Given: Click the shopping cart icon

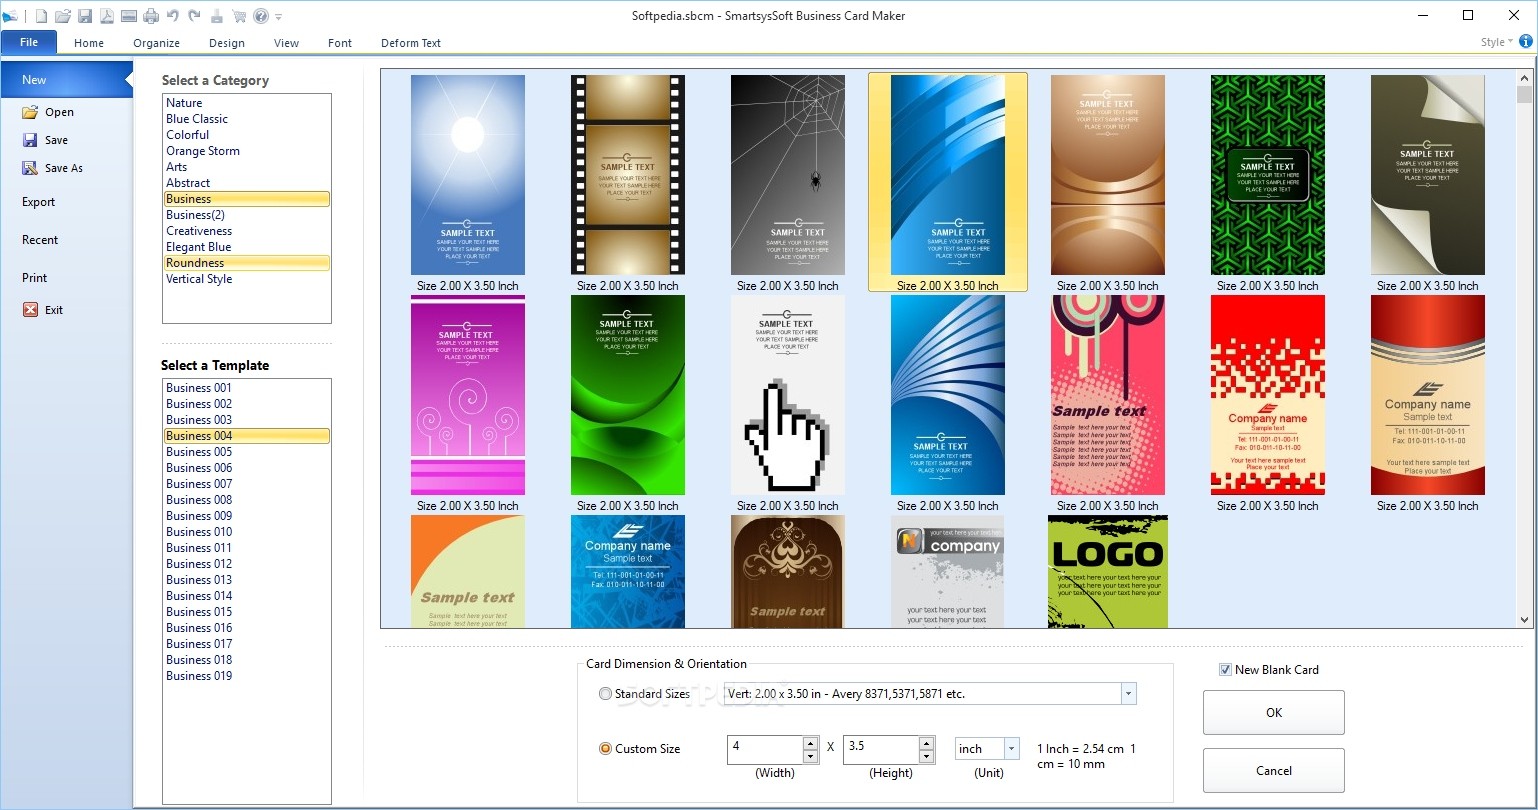Looking at the screenshot, I should (239, 16).
